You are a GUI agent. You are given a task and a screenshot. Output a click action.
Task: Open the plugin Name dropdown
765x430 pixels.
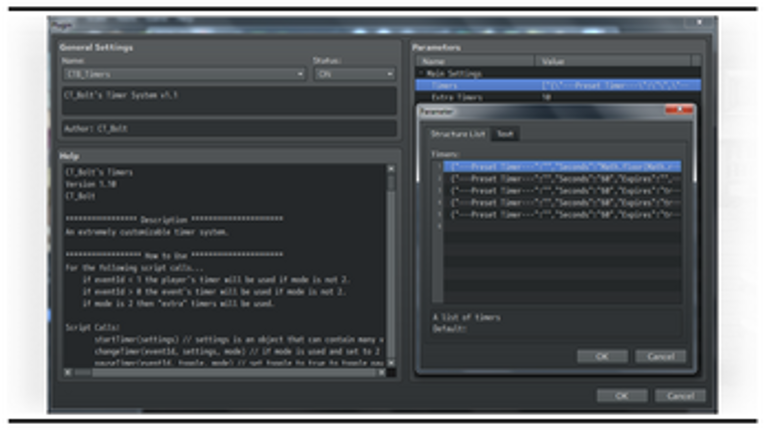coord(184,74)
